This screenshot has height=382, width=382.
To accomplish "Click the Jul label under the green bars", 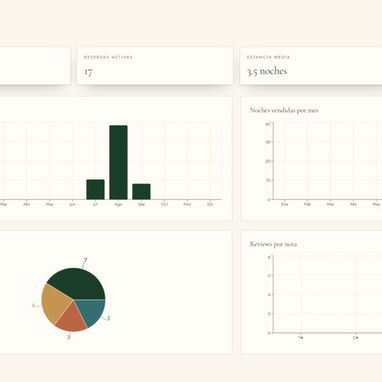I will [x=95, y=204].
